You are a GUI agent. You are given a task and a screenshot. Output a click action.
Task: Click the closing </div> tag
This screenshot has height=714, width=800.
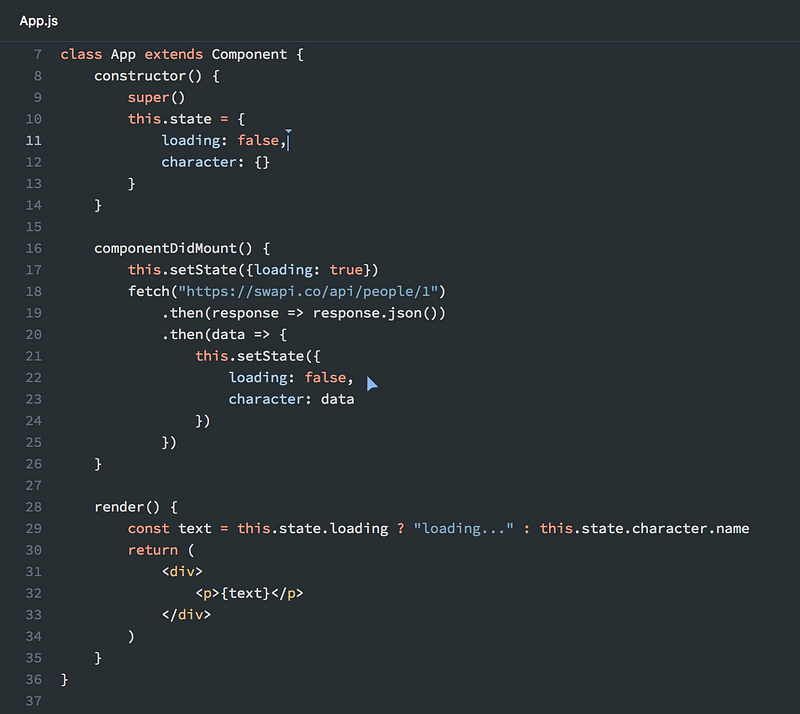point(186,614)
